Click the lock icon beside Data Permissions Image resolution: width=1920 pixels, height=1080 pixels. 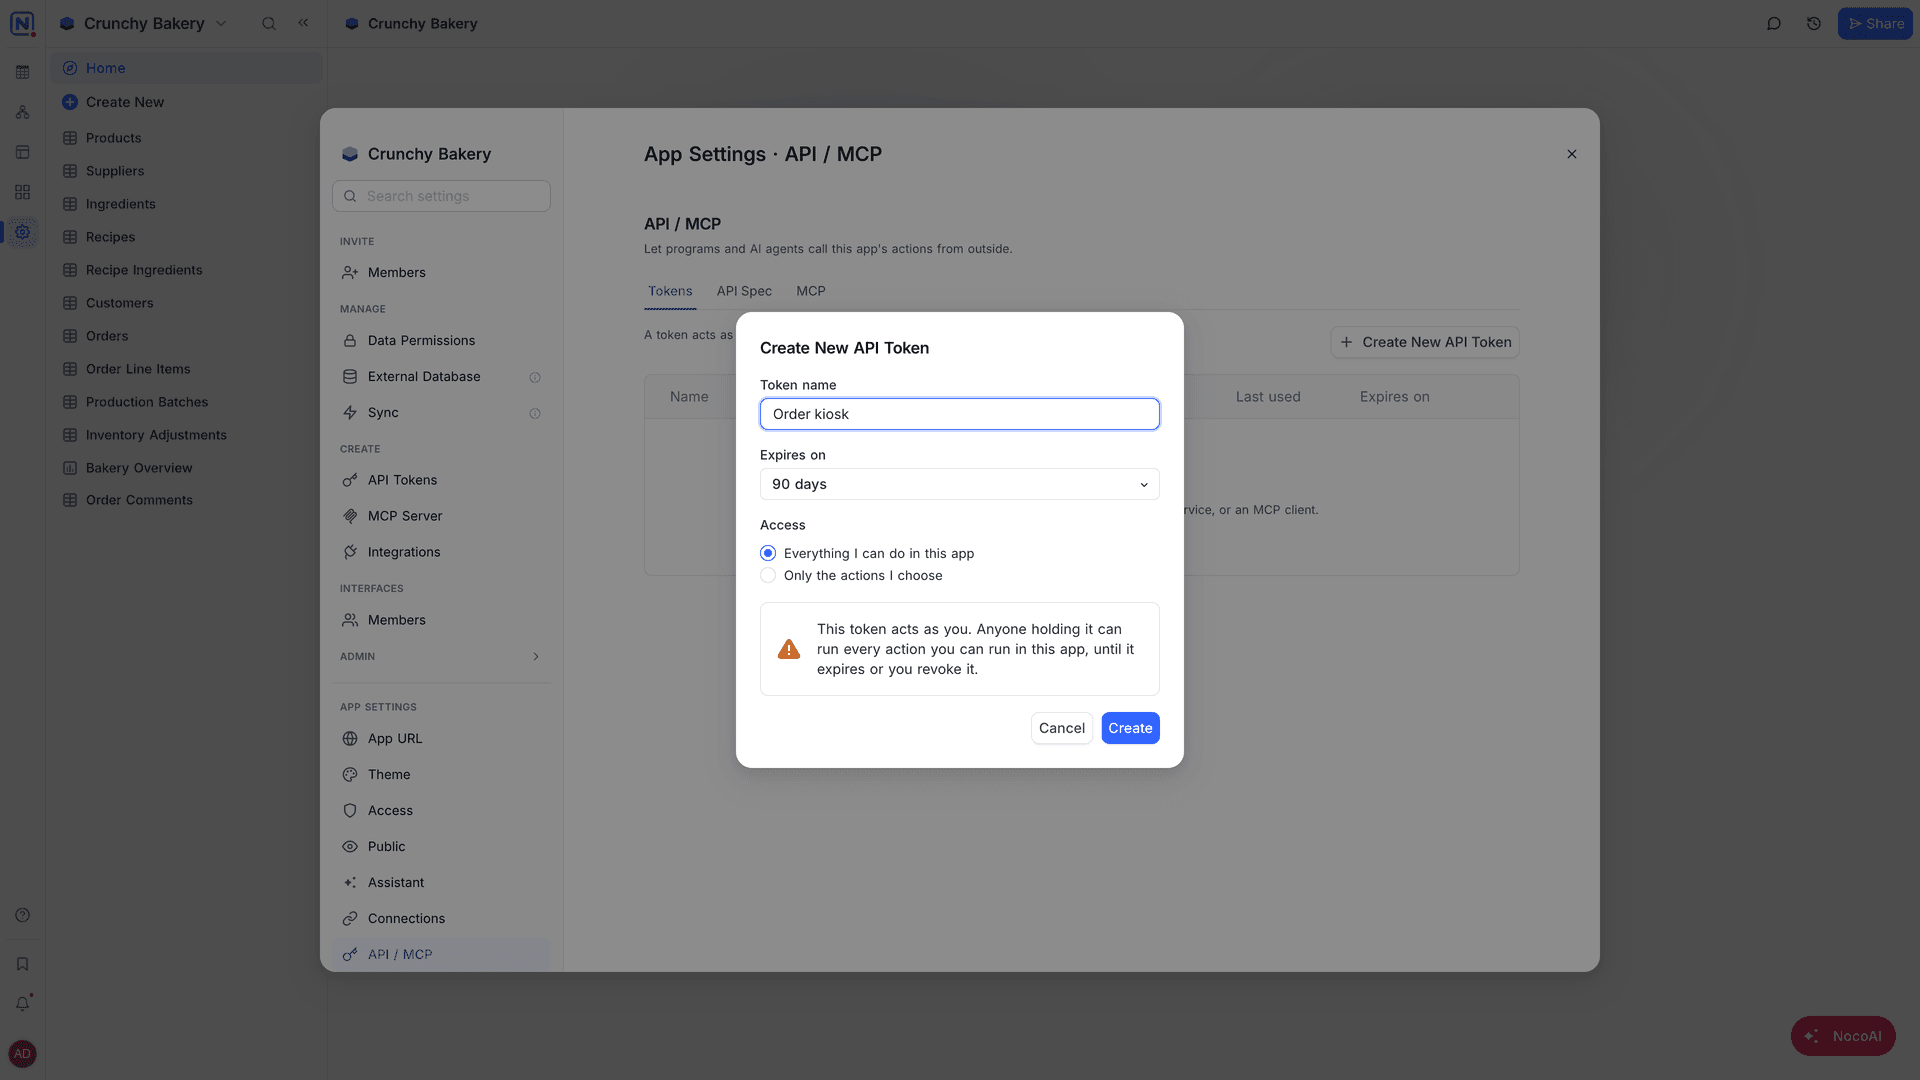coord(350,341)
